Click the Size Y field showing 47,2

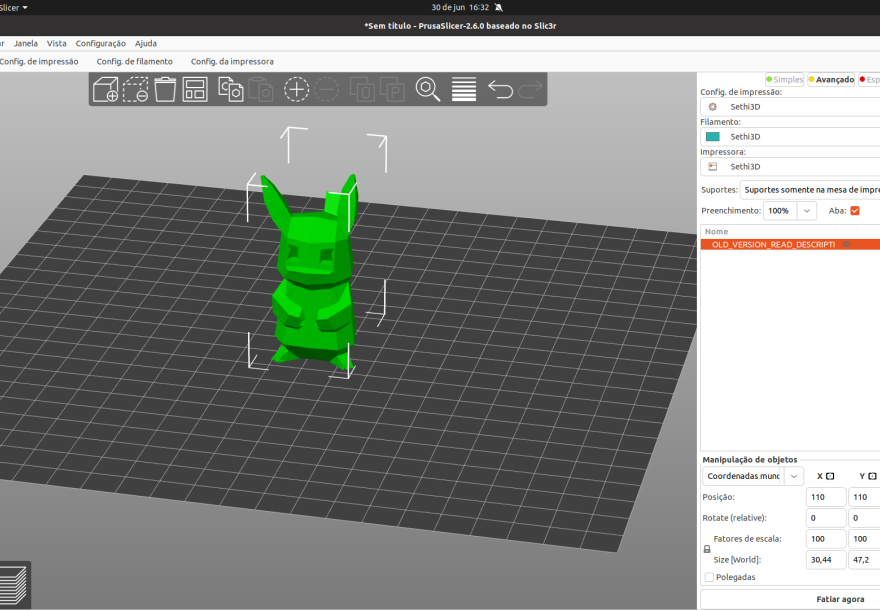(864, 559)
